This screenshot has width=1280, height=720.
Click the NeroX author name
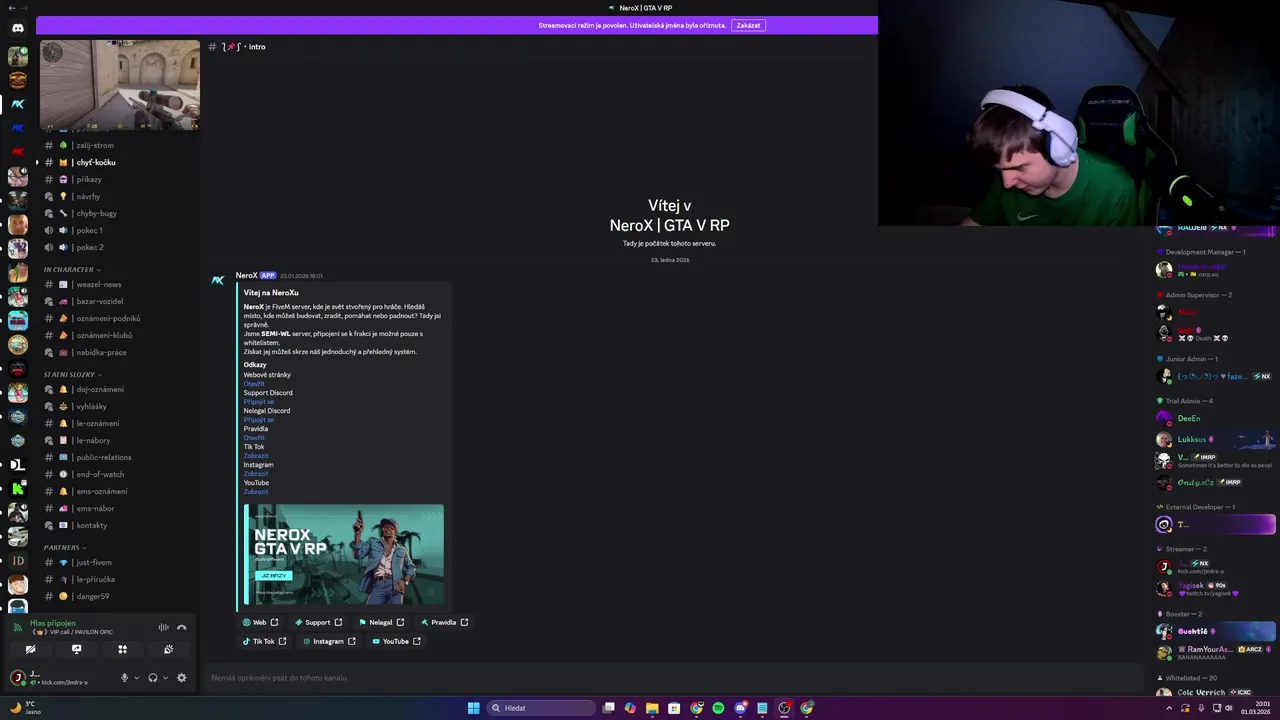tap(246, 275)
